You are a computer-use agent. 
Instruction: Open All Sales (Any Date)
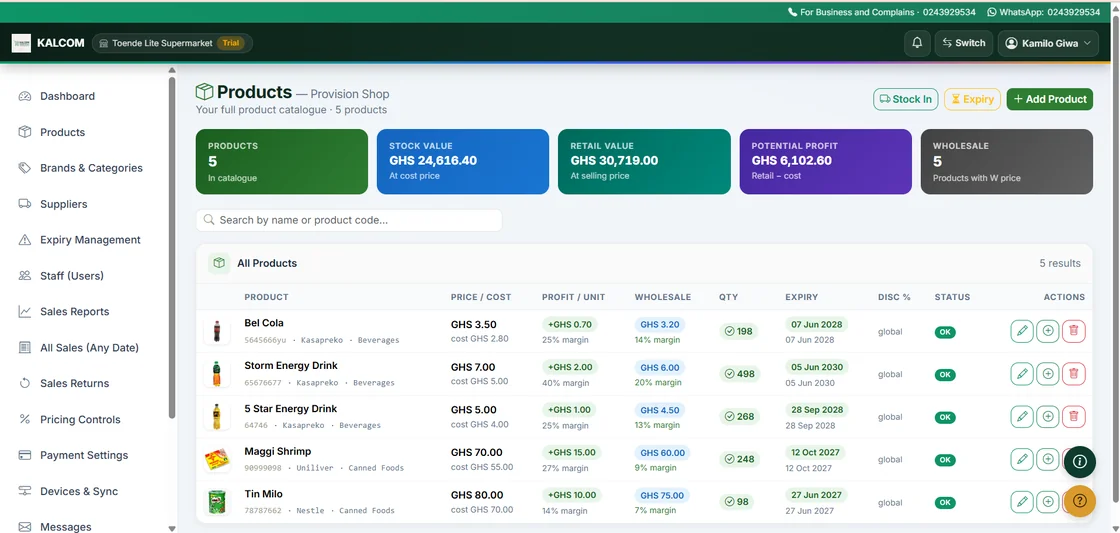89,348
